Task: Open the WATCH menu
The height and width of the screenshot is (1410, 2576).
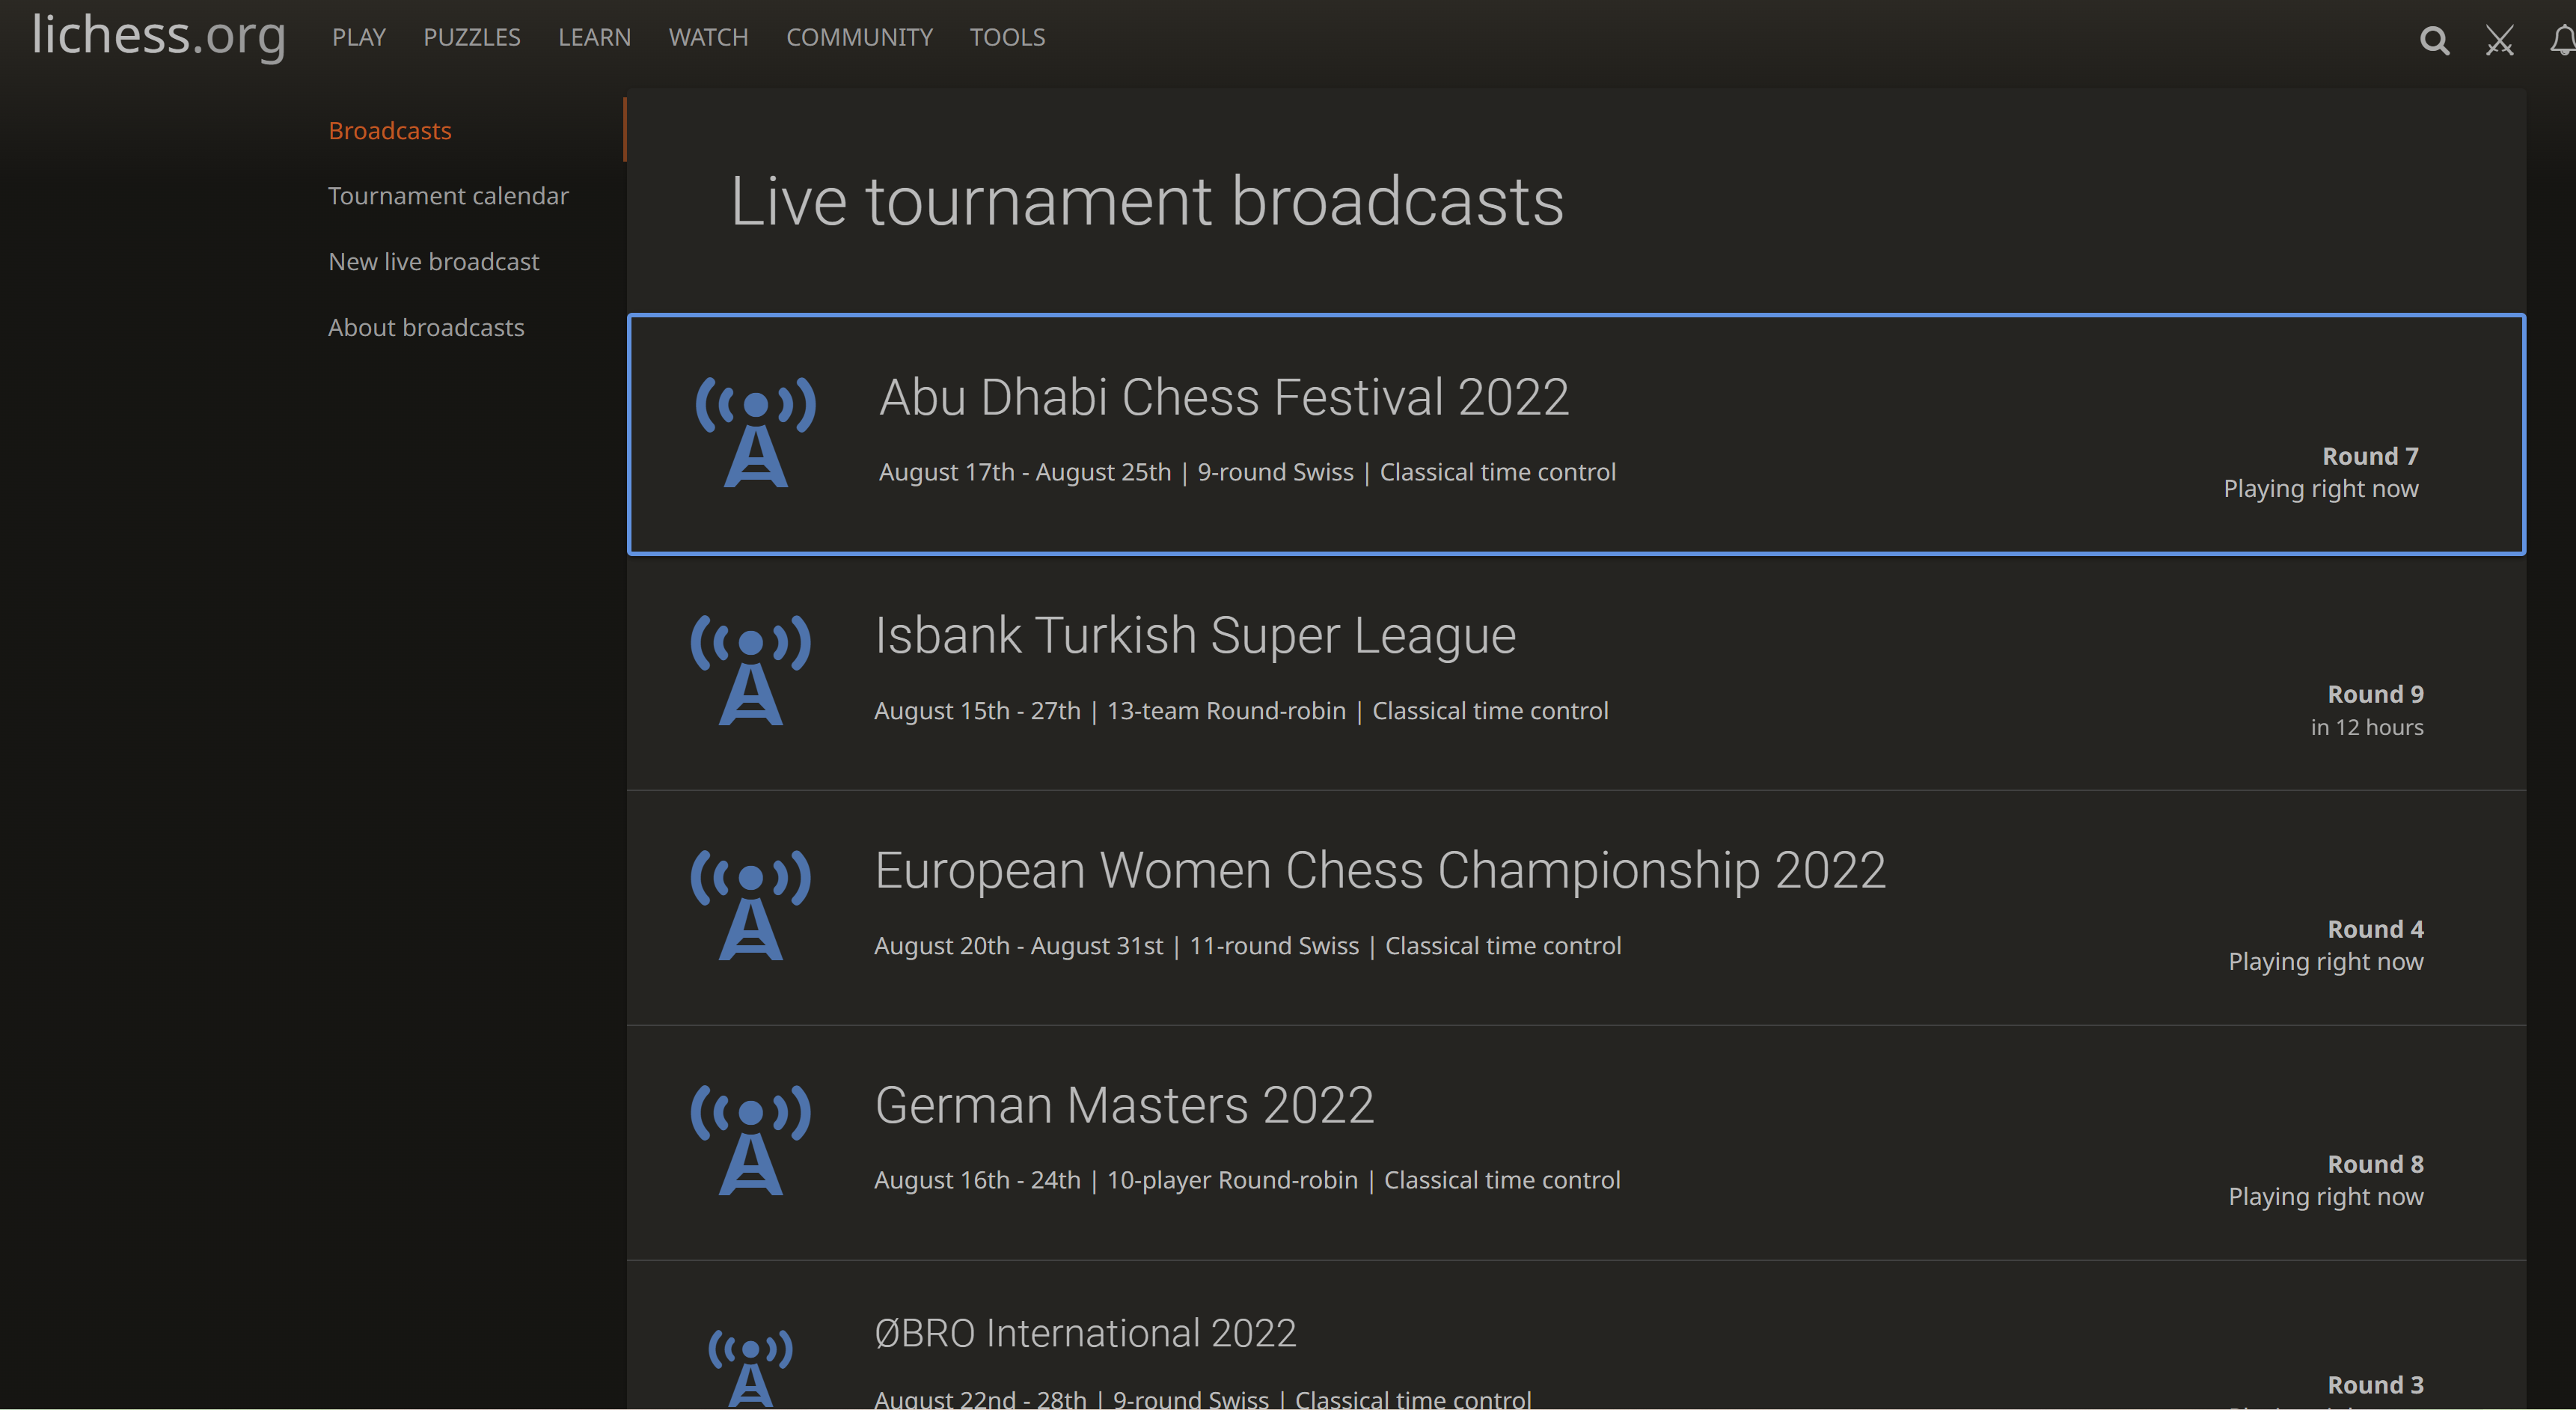Action: tap(708, 37)
